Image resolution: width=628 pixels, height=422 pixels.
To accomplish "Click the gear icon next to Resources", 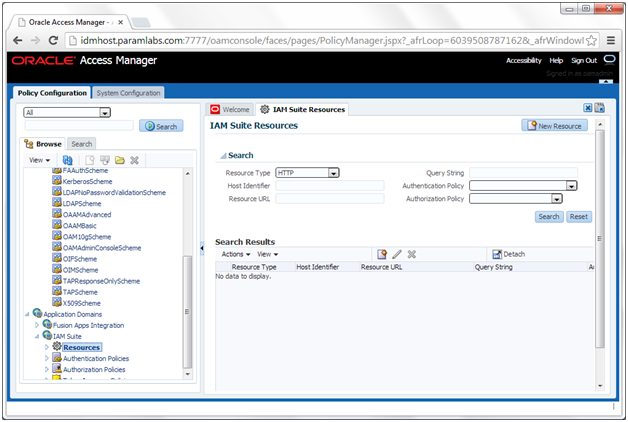I will 57,346.
